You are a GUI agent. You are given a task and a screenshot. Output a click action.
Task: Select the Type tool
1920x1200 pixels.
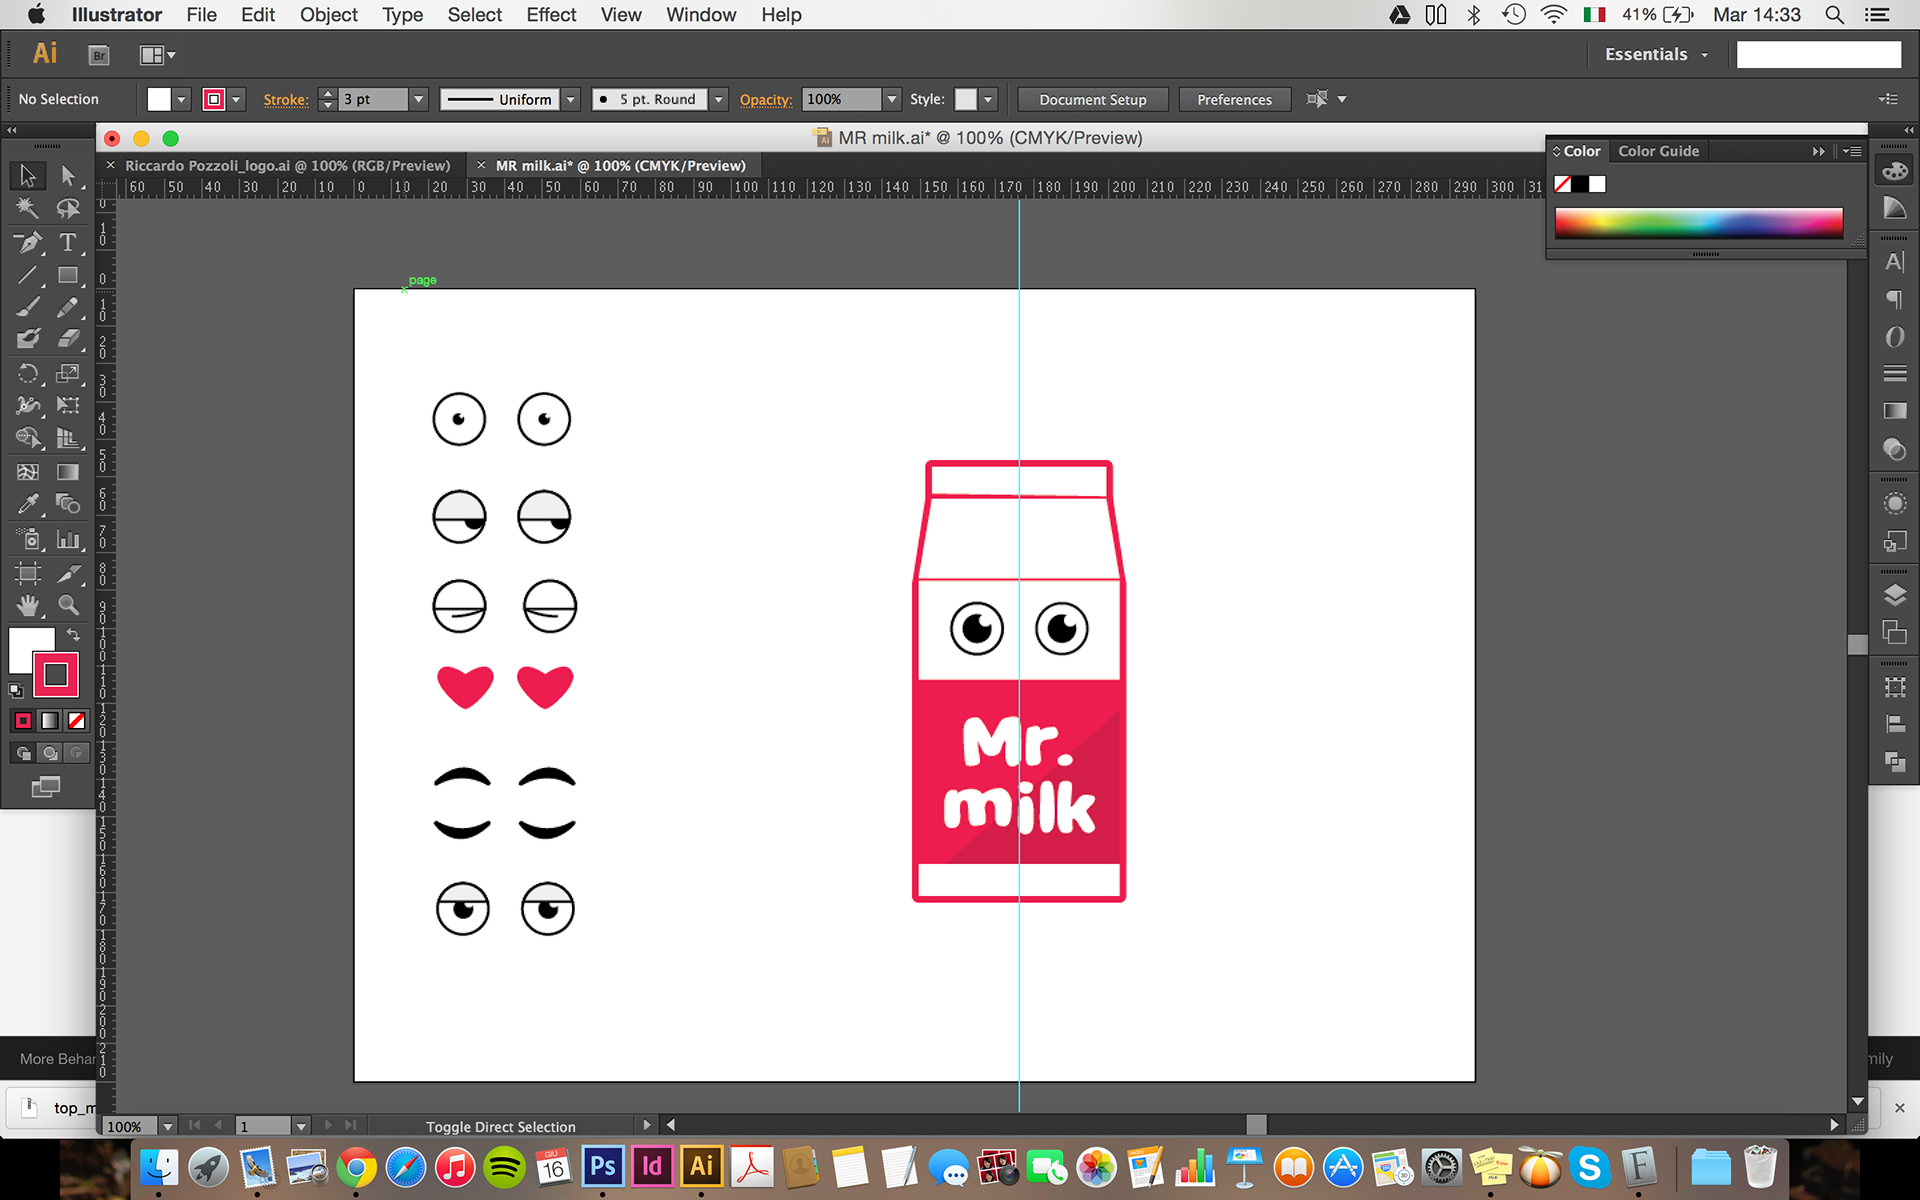tap(68, 242)
